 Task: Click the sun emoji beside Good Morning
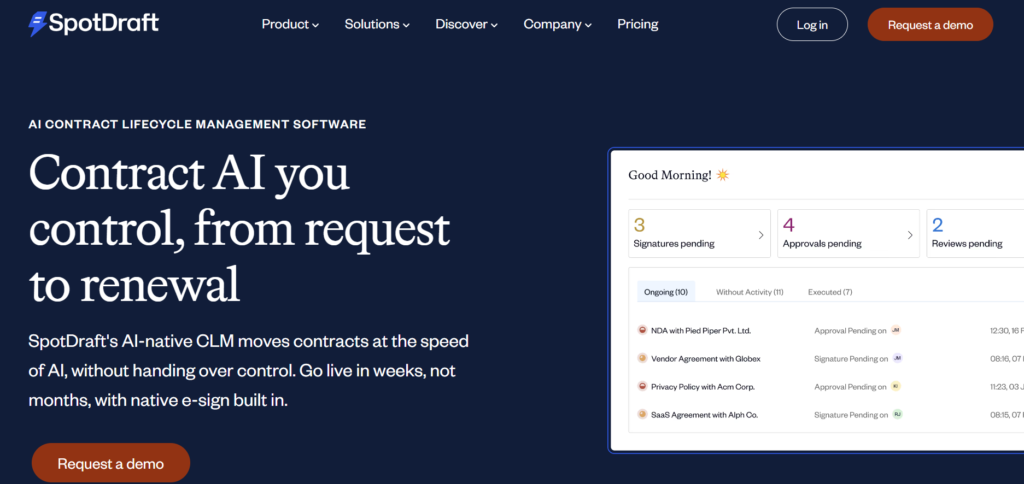coord(722,175)
